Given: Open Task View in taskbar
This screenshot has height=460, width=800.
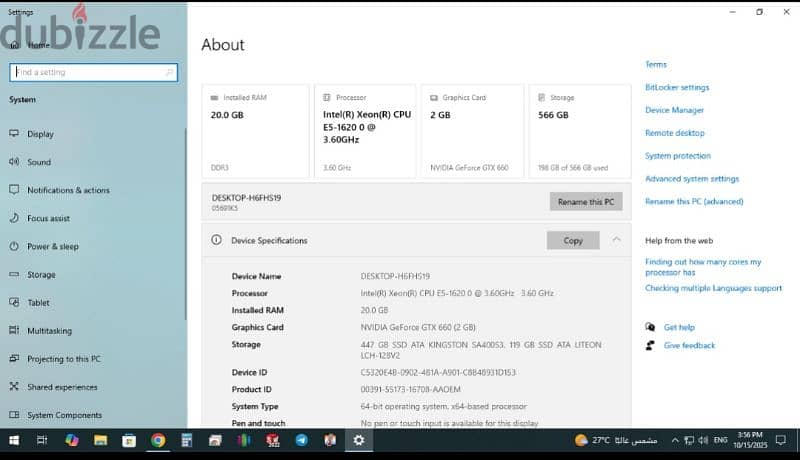Looking at the screenshot, I should tap(42, 440).
